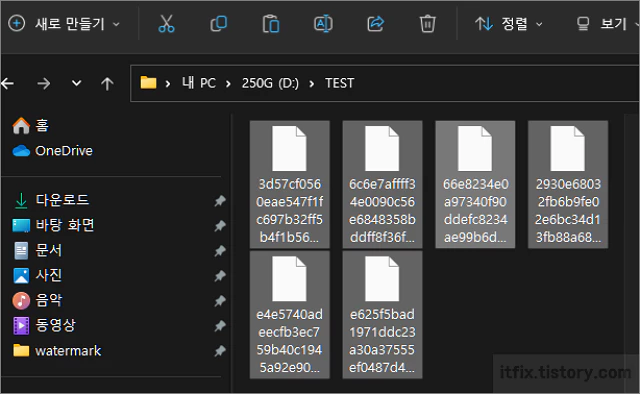Click the Rename icon in toolbar
640x394 pixels.
point(323,24)
